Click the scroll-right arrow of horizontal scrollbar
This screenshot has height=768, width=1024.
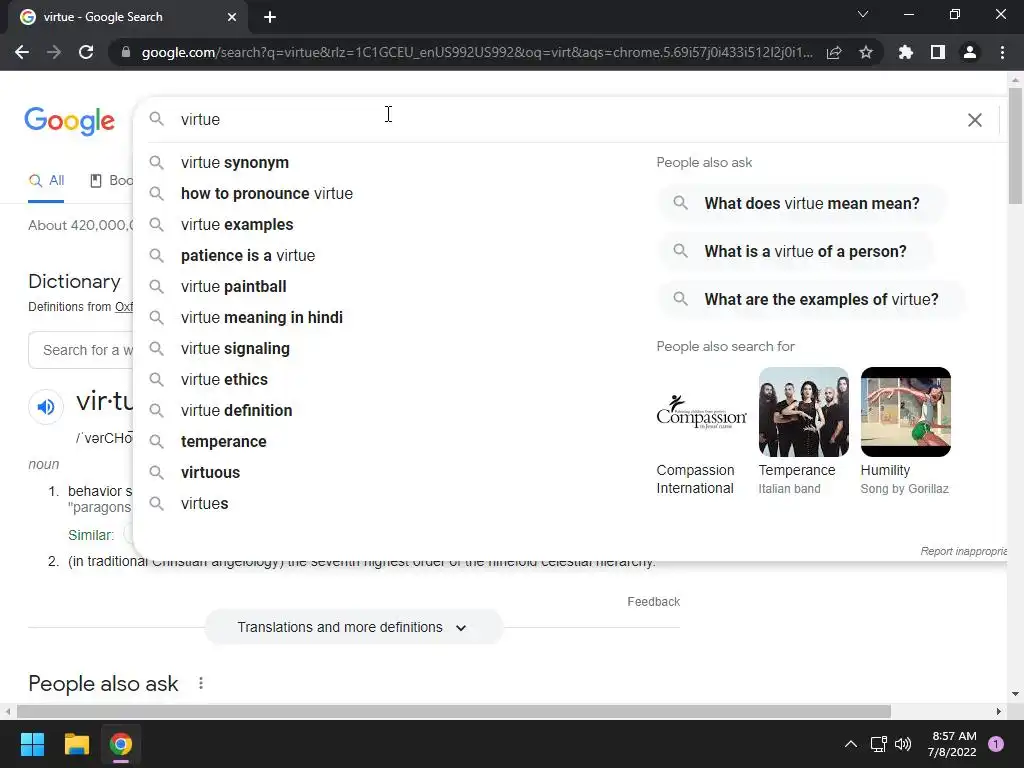pos(999,711)
